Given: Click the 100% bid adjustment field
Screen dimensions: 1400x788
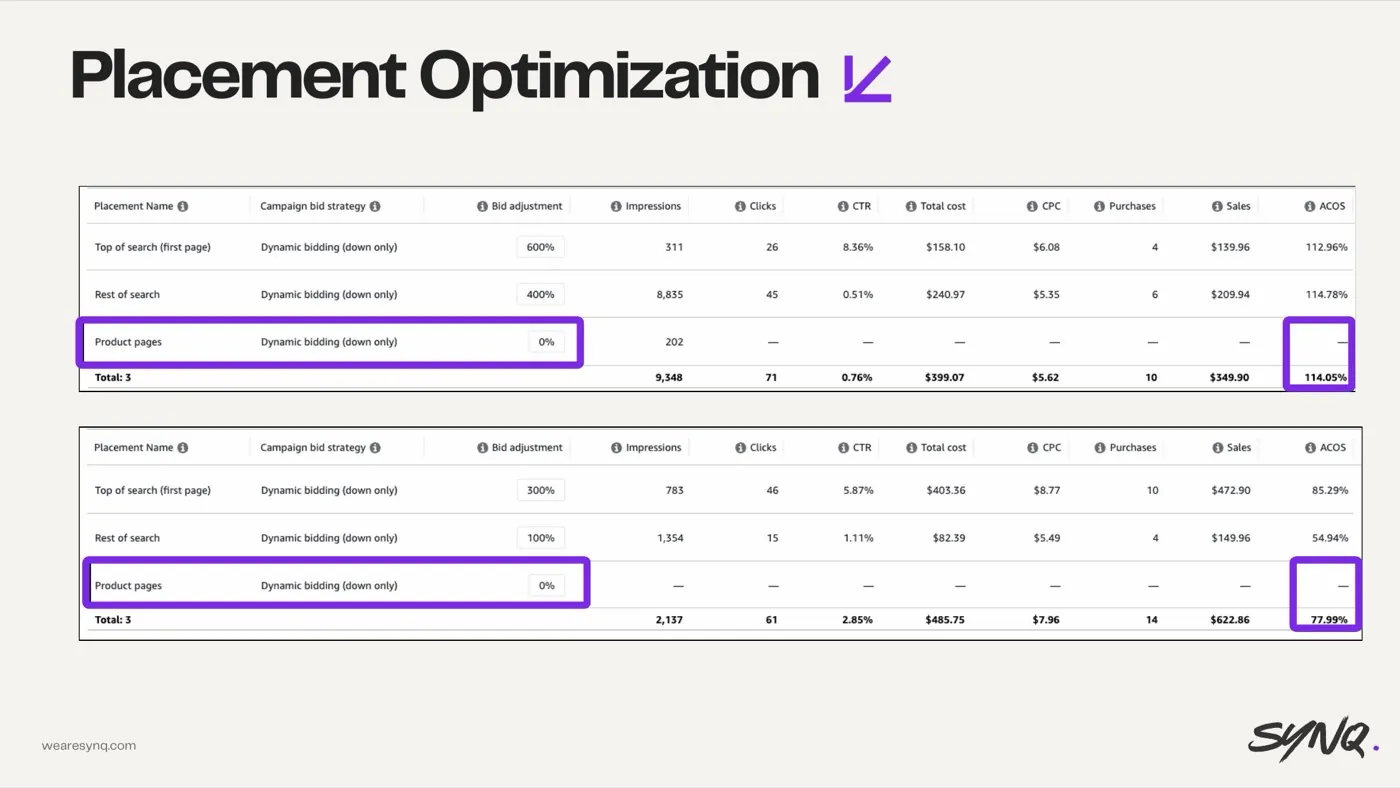Looking at the screenshot, I should (541, 538).
